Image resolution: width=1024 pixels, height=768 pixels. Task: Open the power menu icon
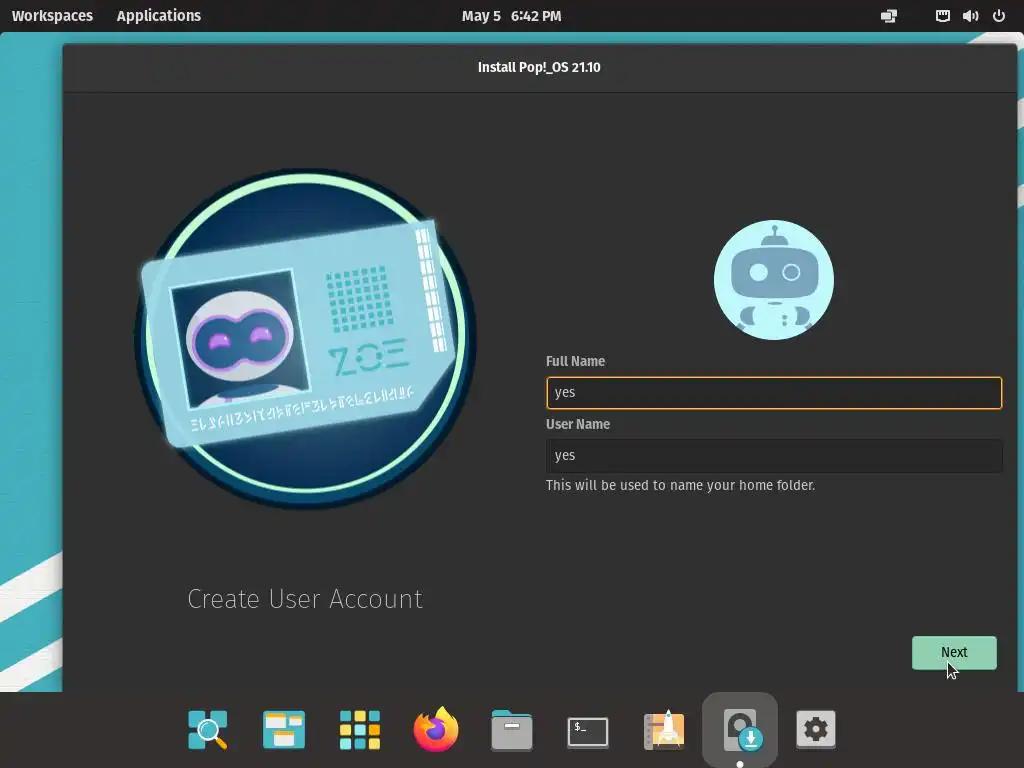click(999, 16)
